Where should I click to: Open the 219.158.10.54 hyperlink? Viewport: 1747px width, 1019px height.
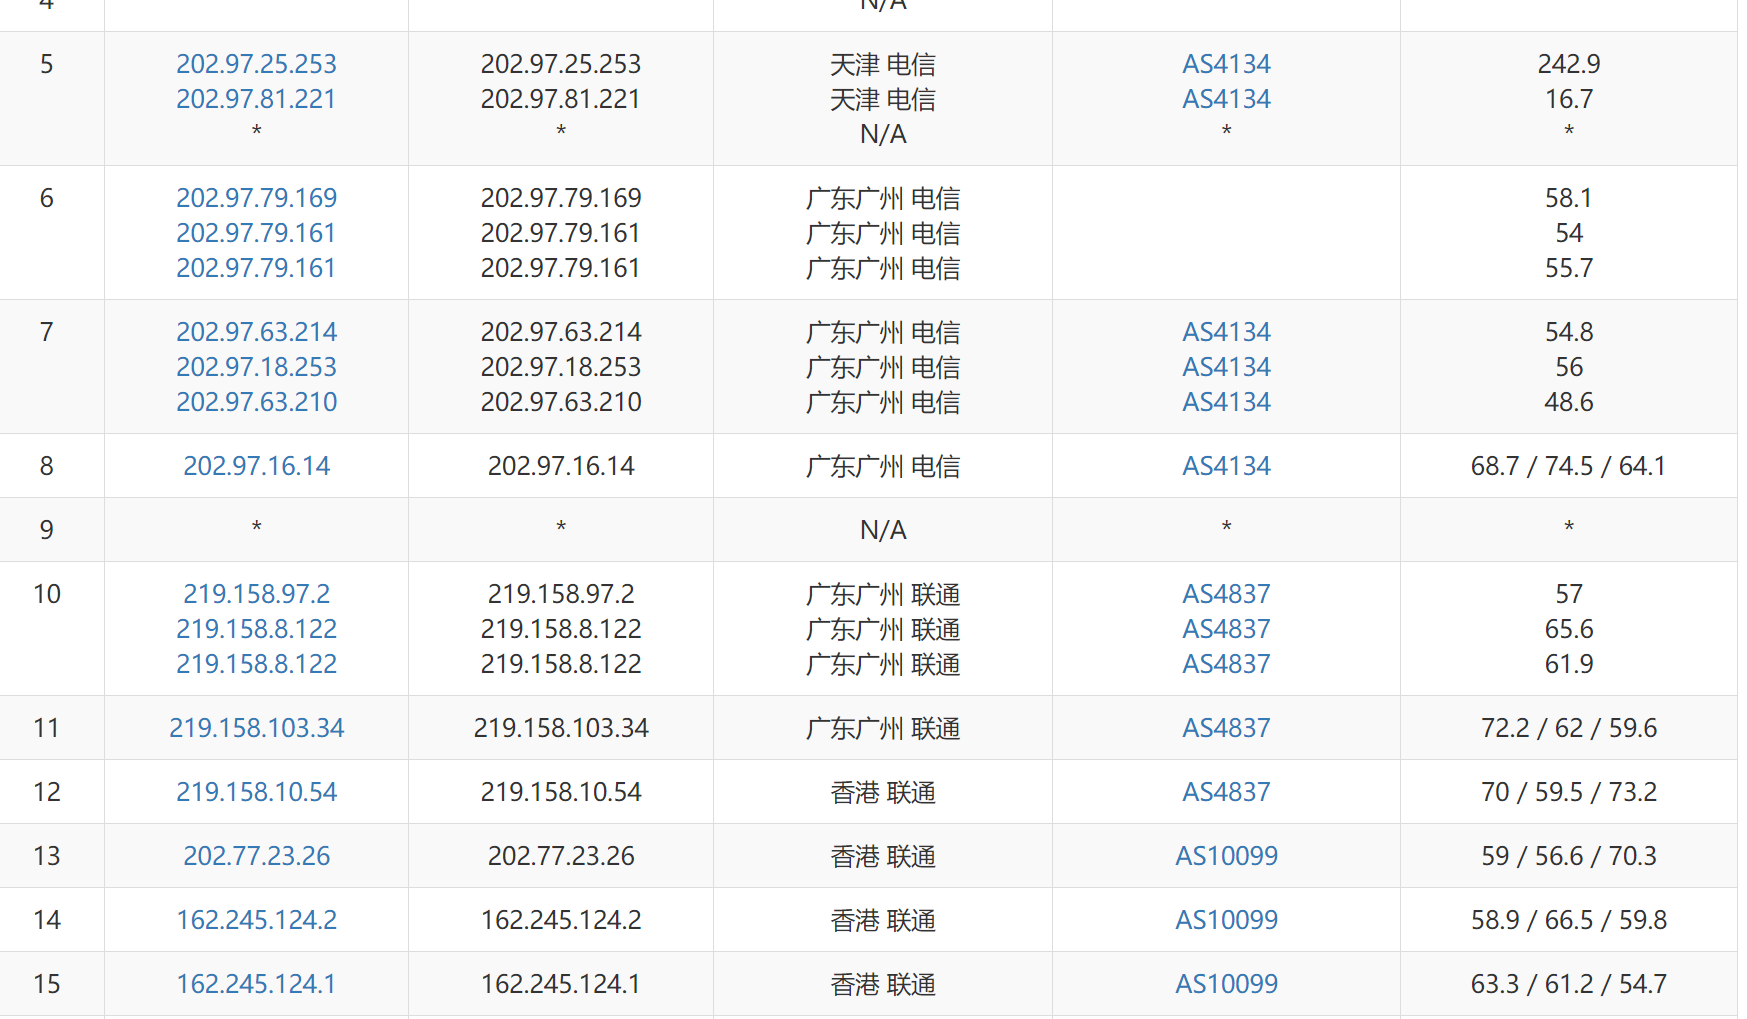[x=256, y=792]
